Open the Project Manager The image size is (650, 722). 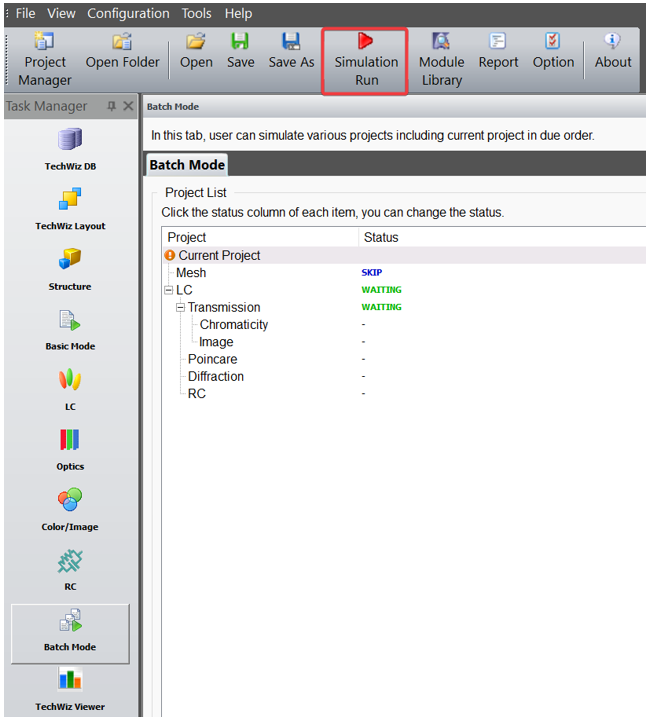click(45, 60)
